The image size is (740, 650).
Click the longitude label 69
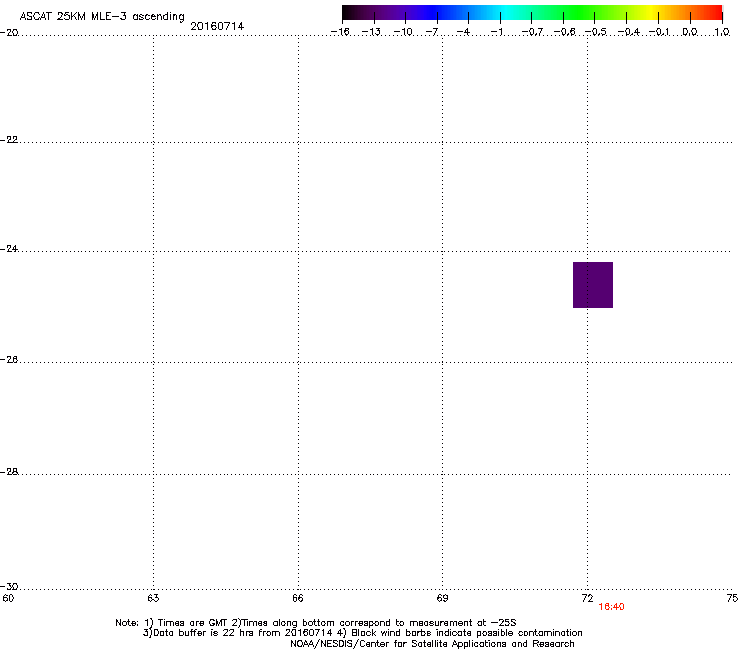[x=442, y=598]
